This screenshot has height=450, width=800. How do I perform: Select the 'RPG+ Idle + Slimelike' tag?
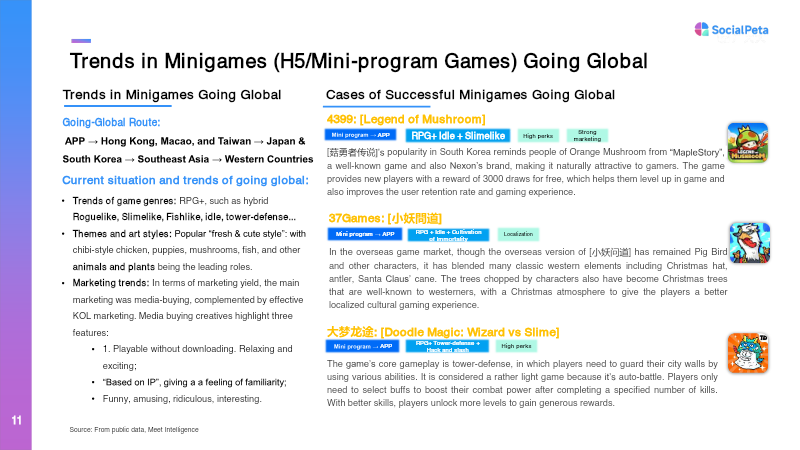(459, 135)
